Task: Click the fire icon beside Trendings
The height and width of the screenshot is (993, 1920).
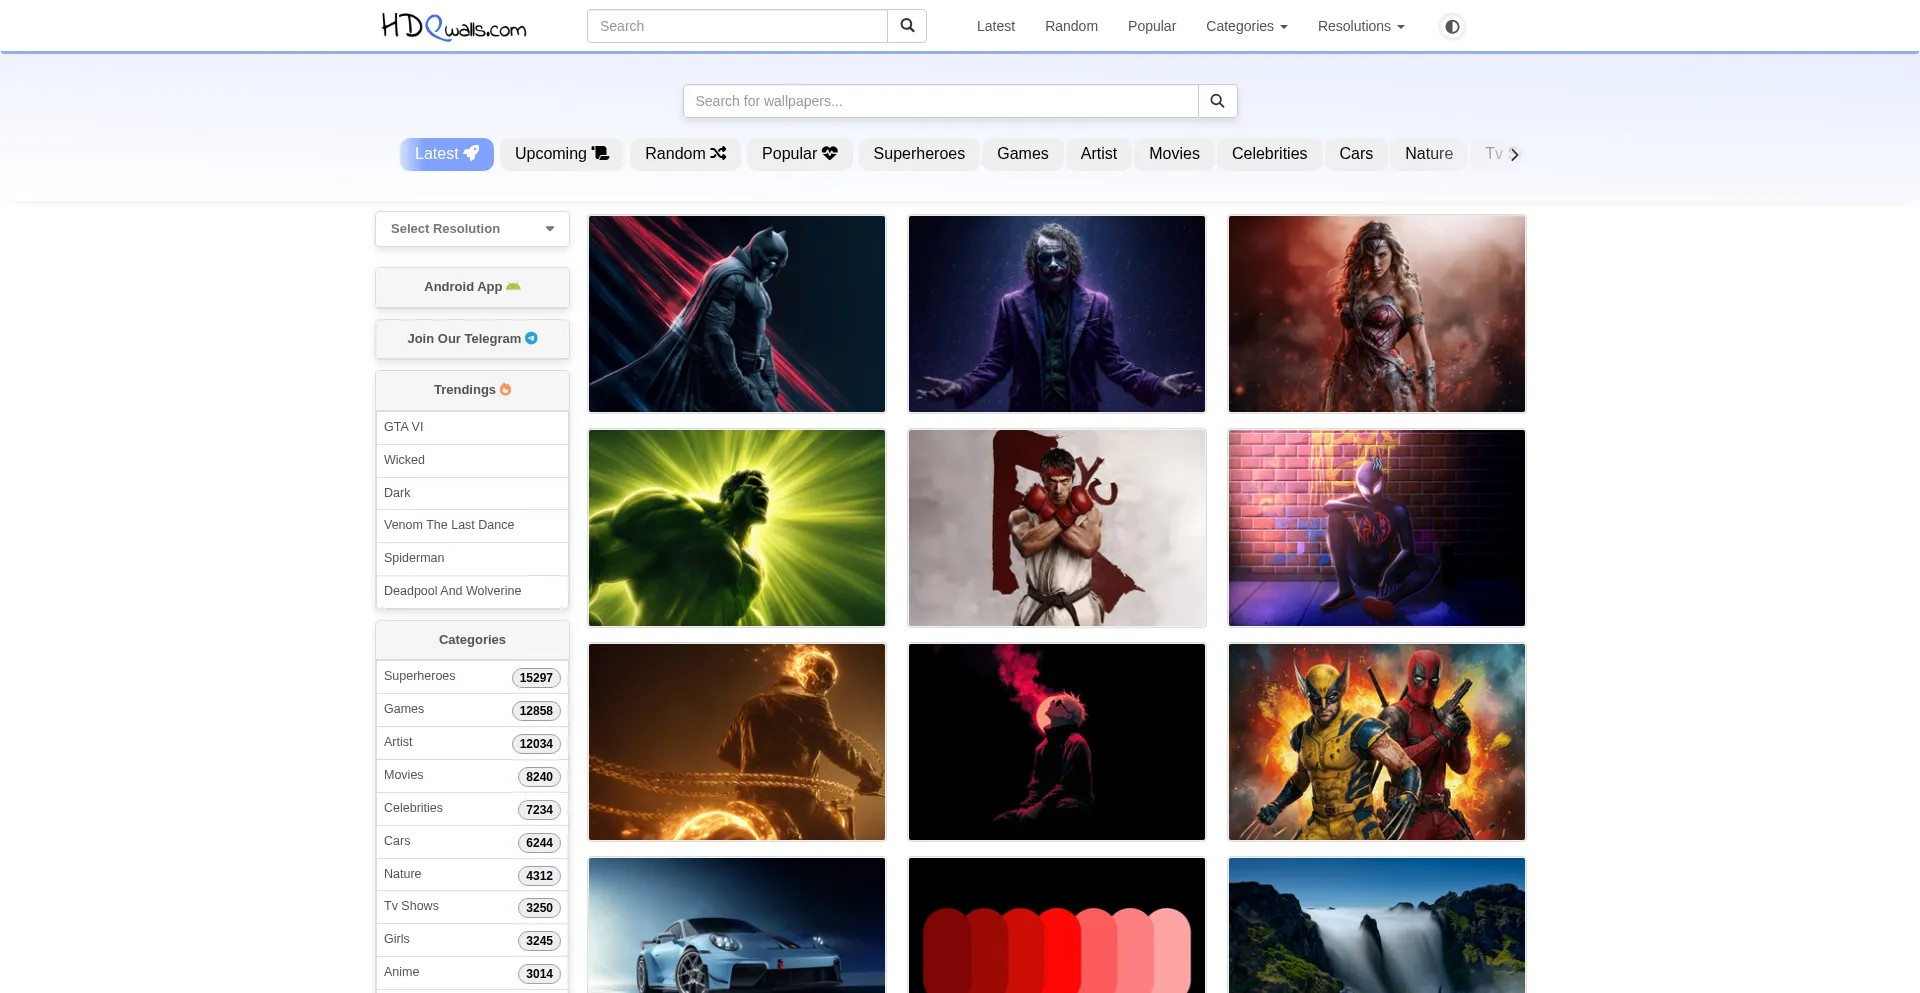Action: 504,389
